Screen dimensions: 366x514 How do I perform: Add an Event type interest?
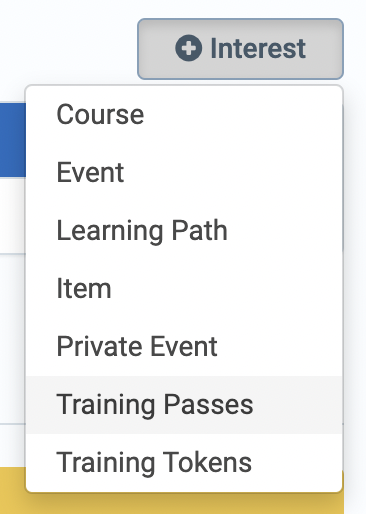tap(90, 172)
